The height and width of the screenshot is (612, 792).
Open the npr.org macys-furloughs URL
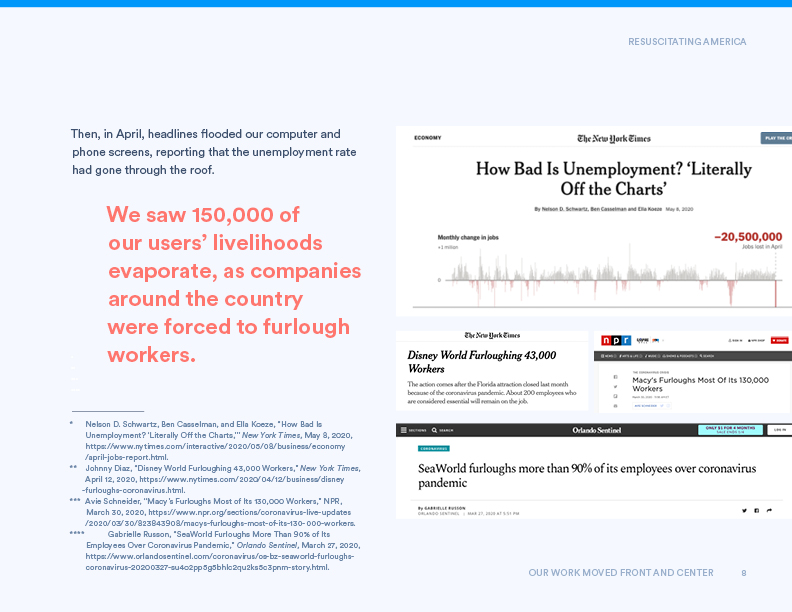point(220,518)
